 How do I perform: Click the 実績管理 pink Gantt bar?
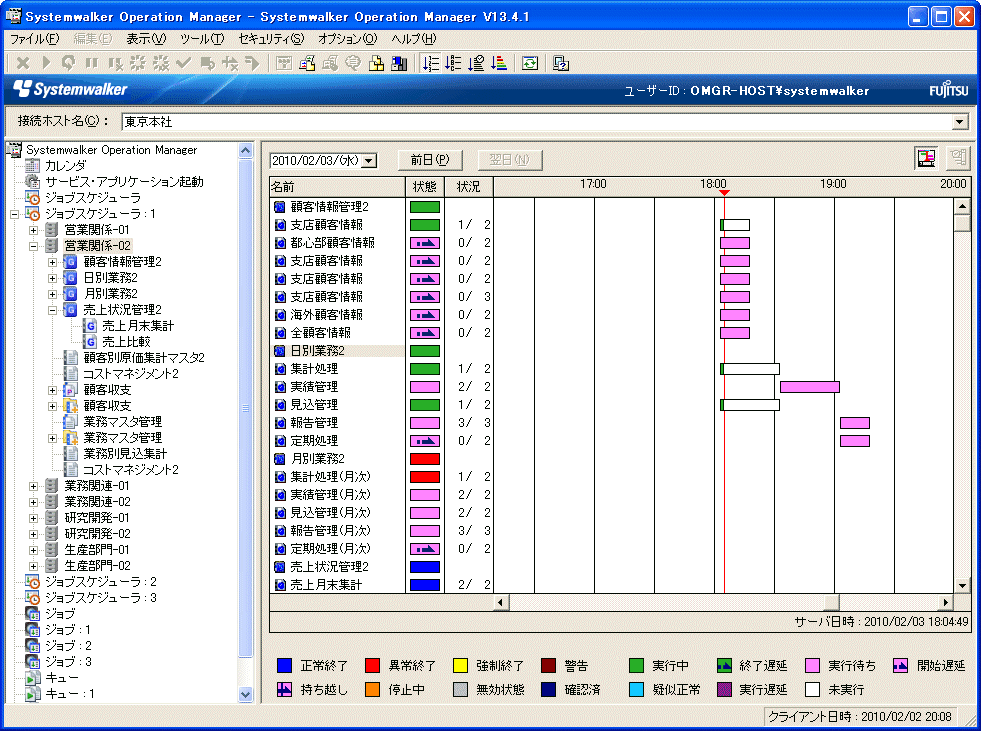coord(810,387)
